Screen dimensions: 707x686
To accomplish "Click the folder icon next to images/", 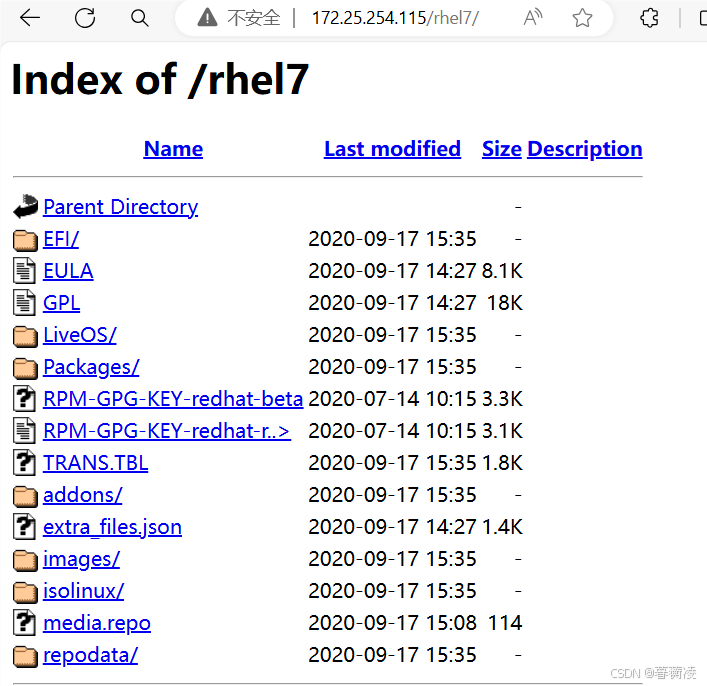I will [x=25, y=560].
